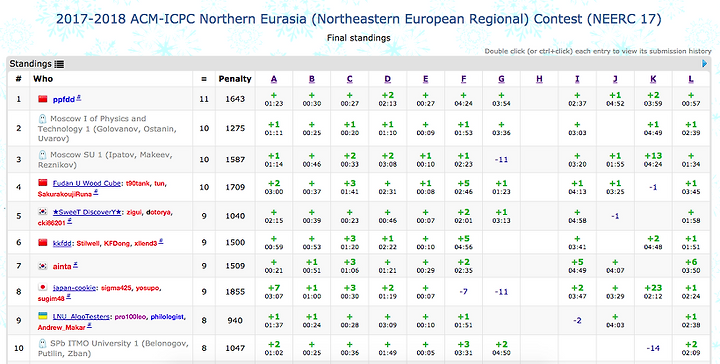Select SPb ITMO's -14 entry for problem K
The image size is (720, 364).
click(653, 348)
